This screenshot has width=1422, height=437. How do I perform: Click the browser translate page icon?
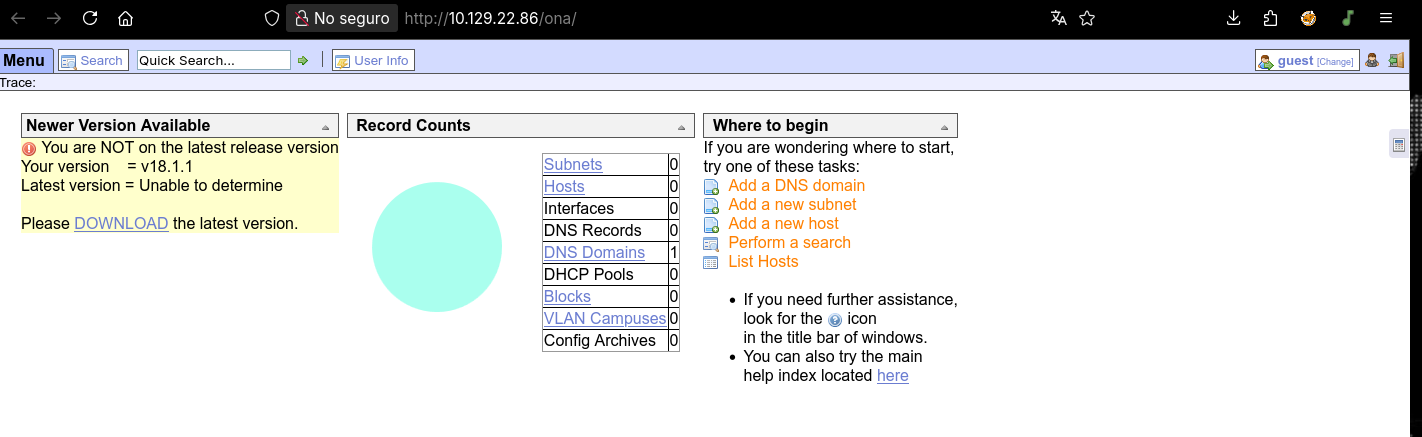tap(1059, 18)
